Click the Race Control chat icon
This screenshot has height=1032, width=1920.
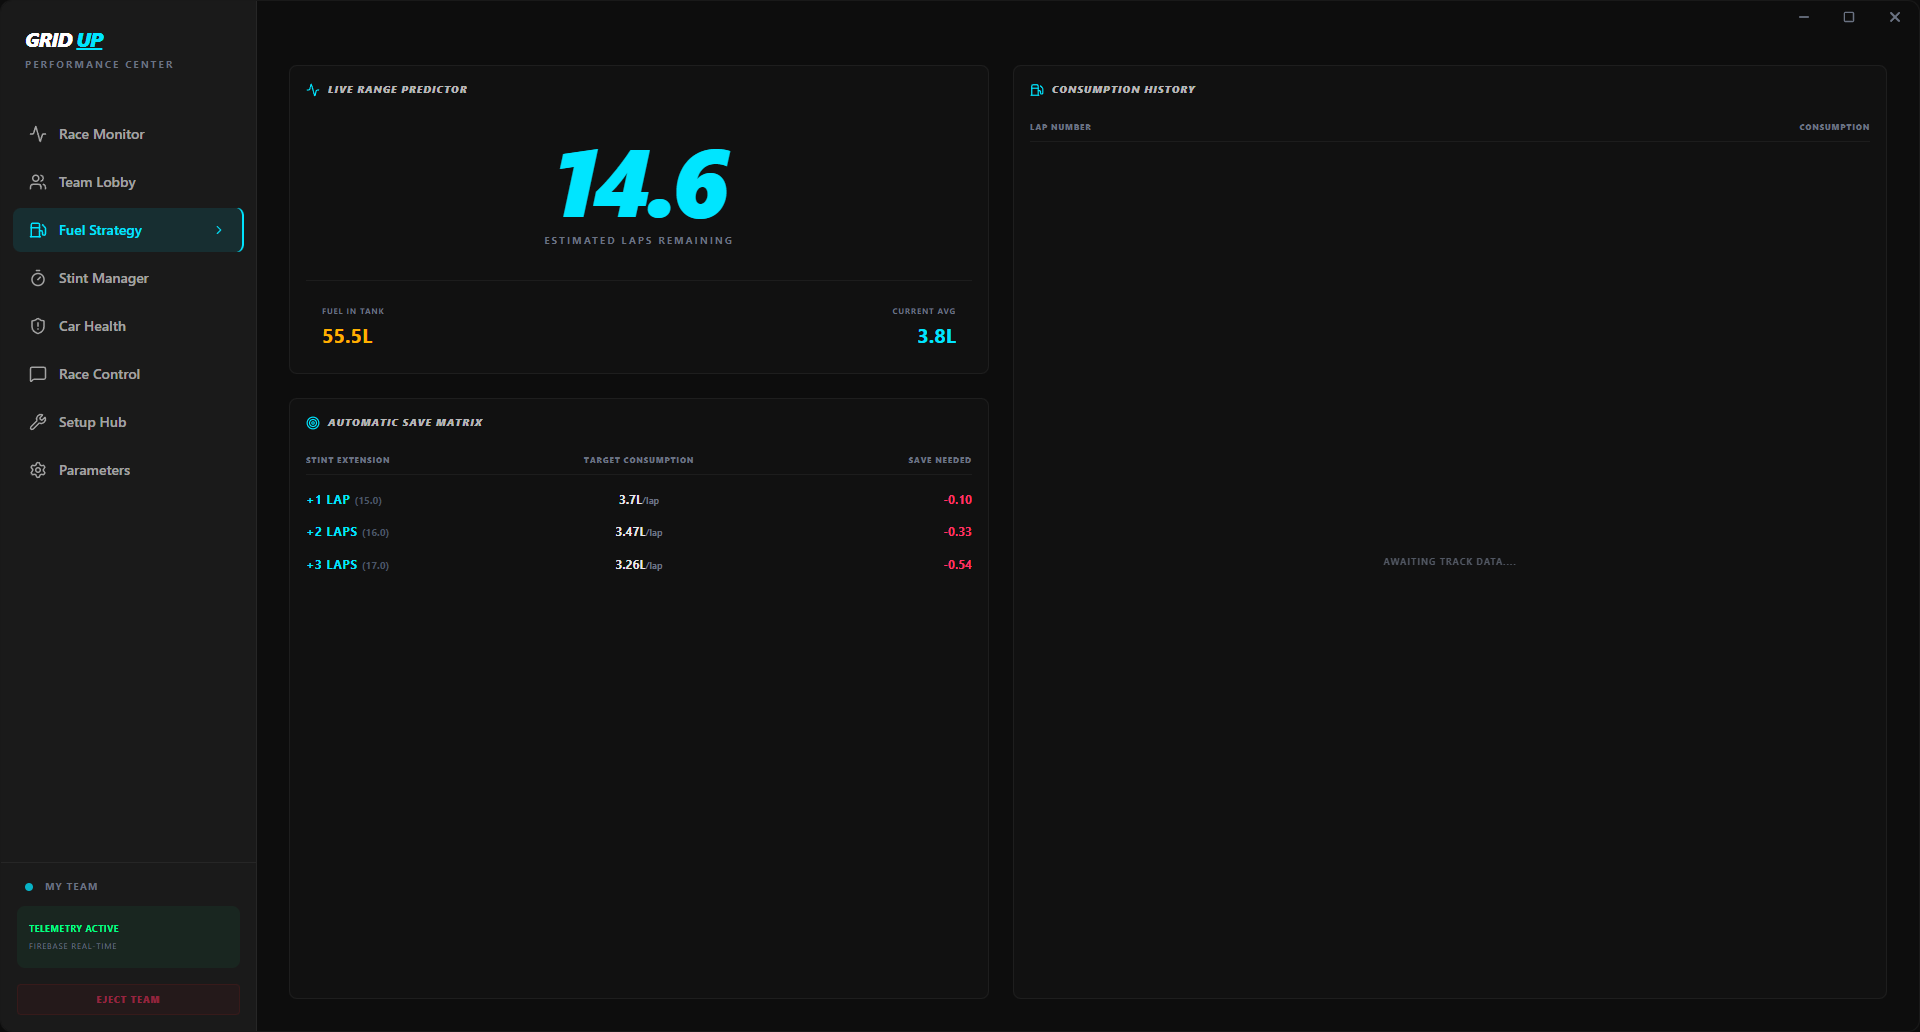pos(38,374)
